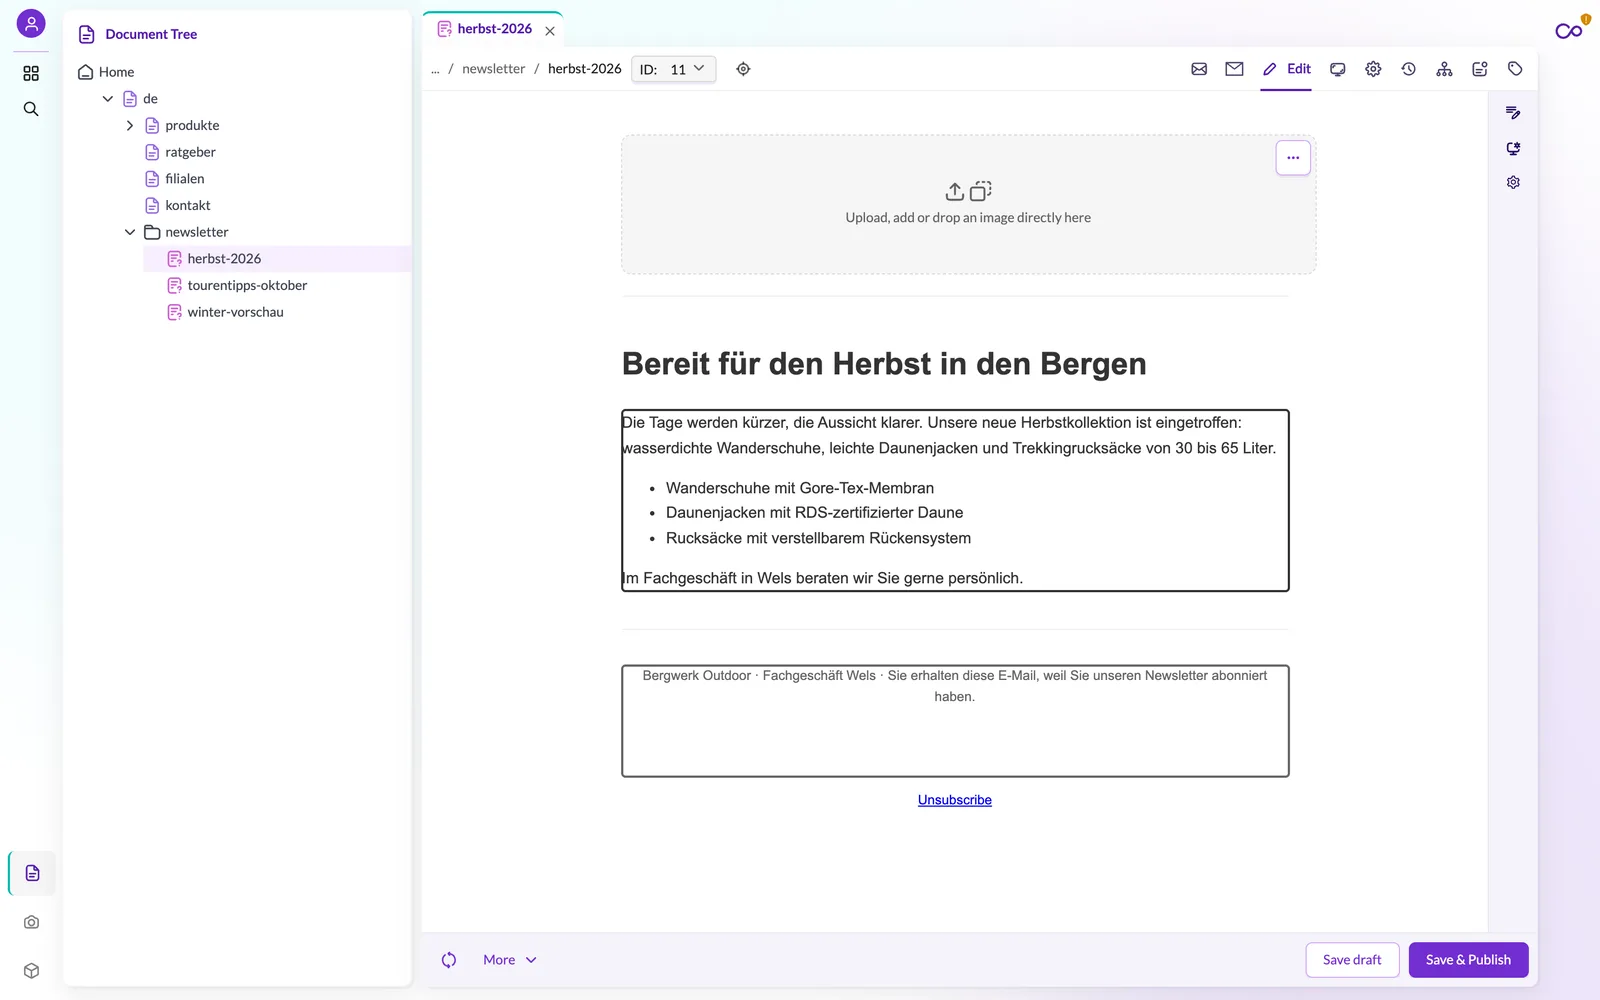The width and height of the screenshot is (1600, 1000).
Task: Click the Unsubscribe link
Action: point(955,800)
